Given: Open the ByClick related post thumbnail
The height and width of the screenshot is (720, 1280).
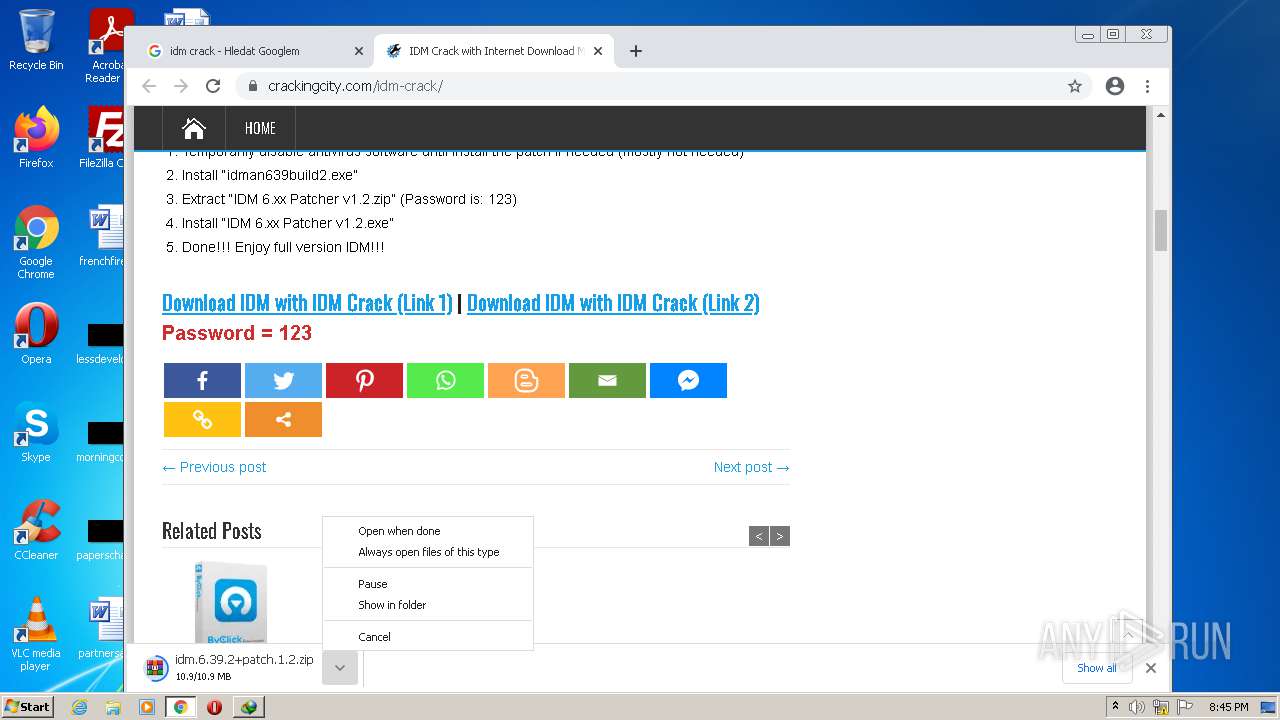Looking at the screenshot, I should click(x=231, y=602).
